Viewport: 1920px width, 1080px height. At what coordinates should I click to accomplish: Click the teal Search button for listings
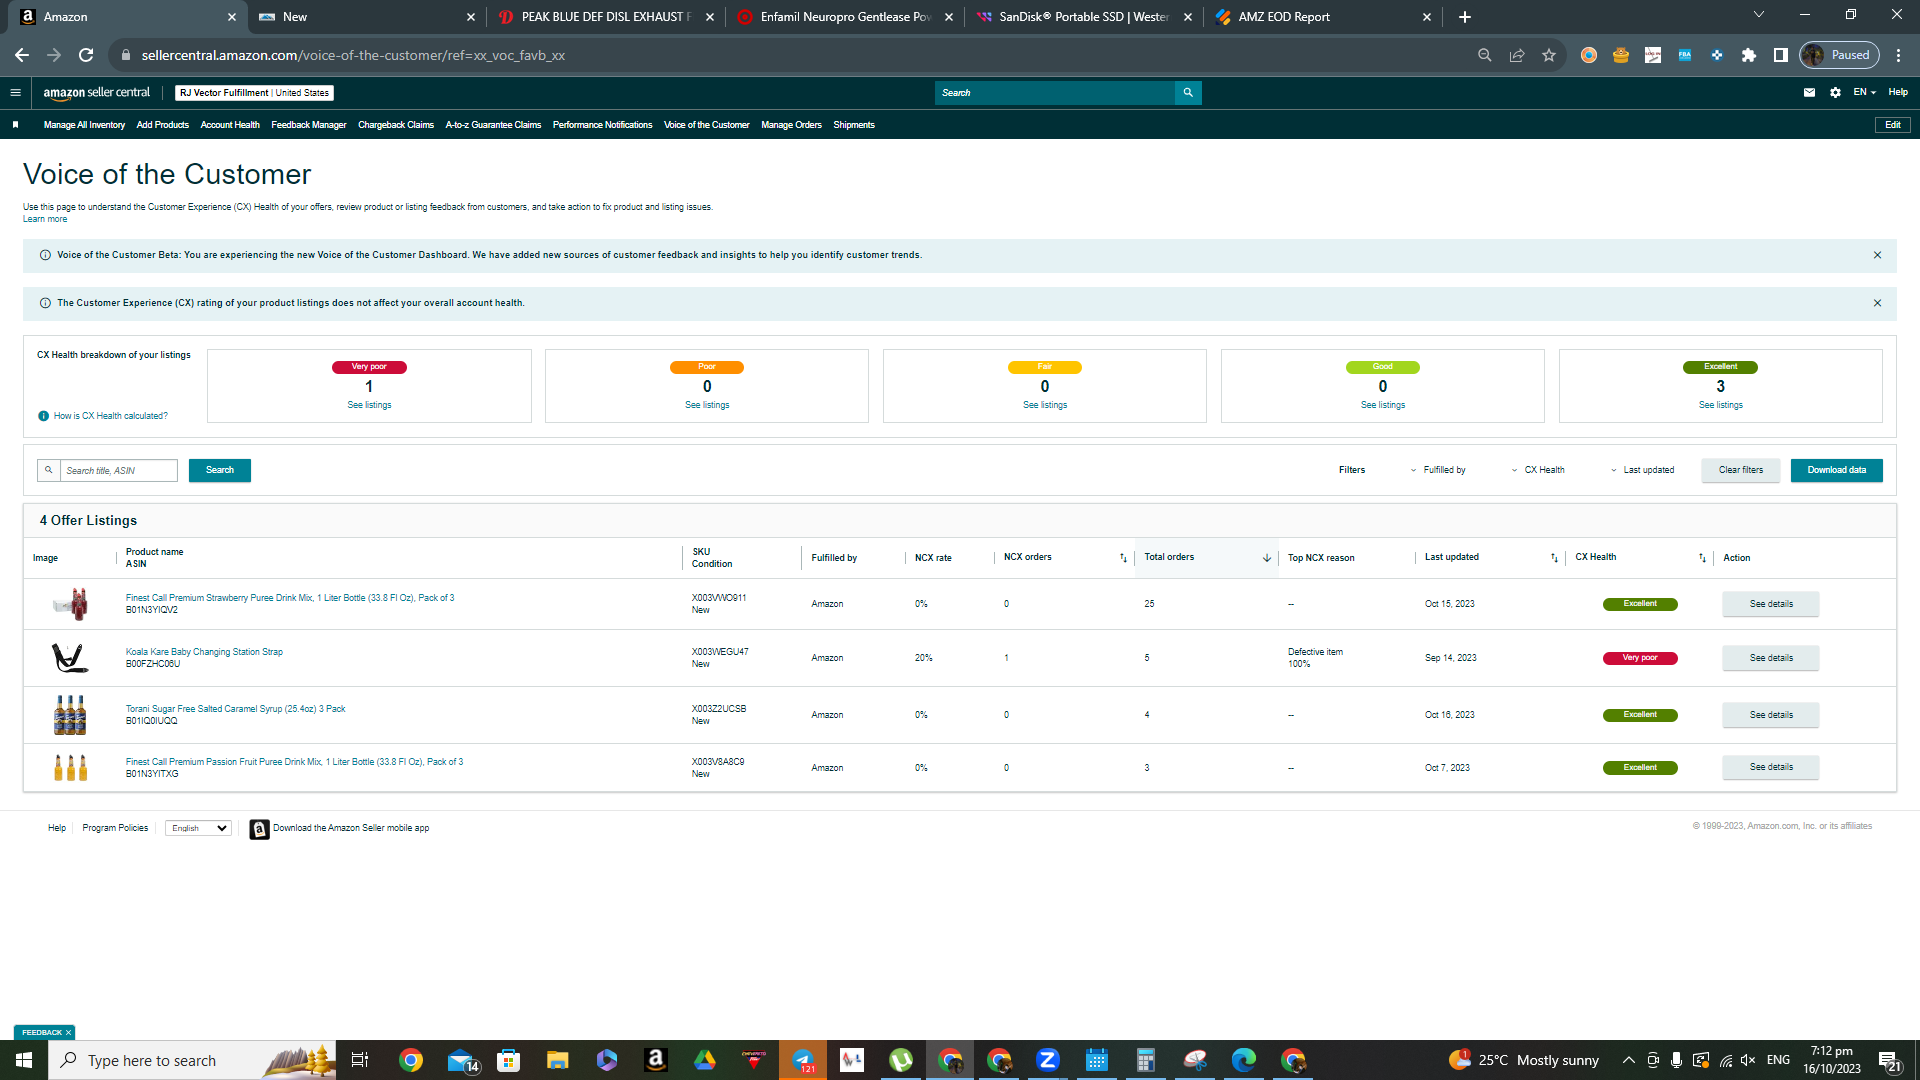click(220, 470)
